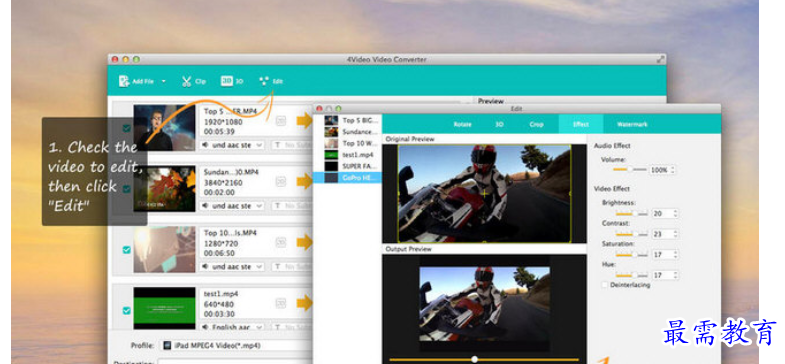Open the Add File dropdown arrow

[x=164, y=81]
